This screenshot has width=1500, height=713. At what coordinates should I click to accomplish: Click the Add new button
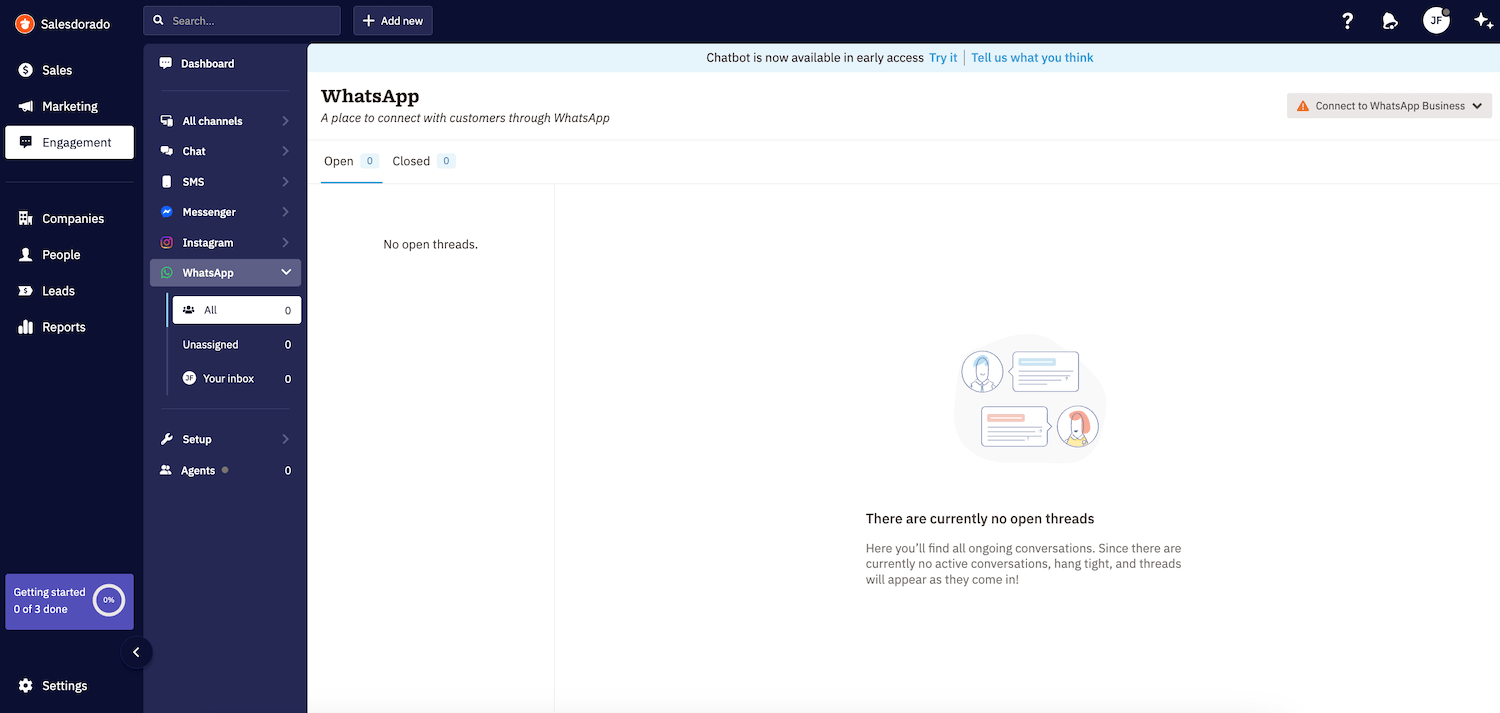tap(393, 21)
